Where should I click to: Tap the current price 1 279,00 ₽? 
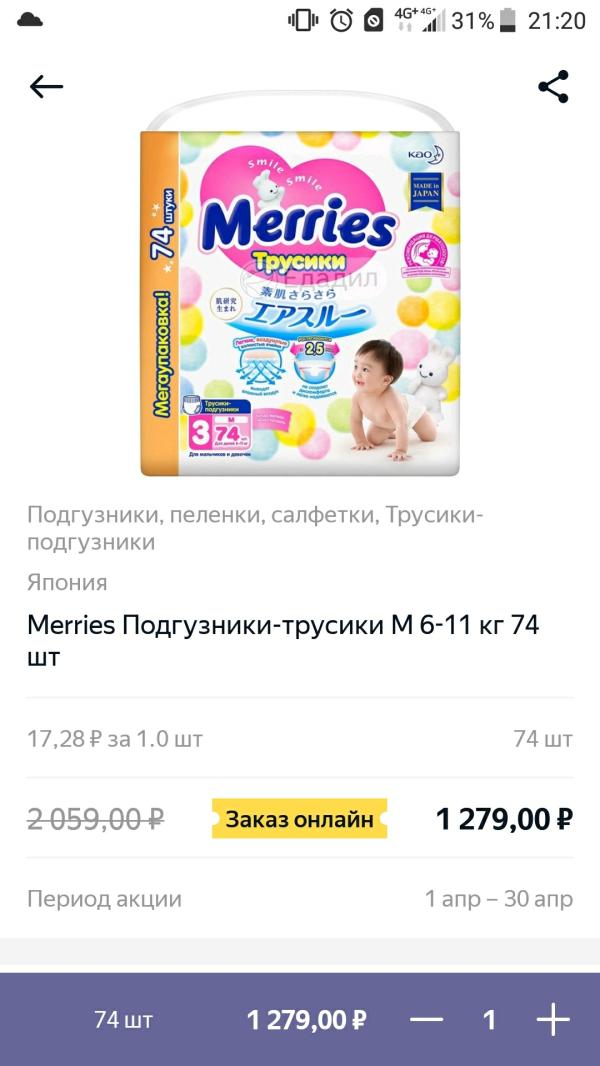[x=505, y=819]
